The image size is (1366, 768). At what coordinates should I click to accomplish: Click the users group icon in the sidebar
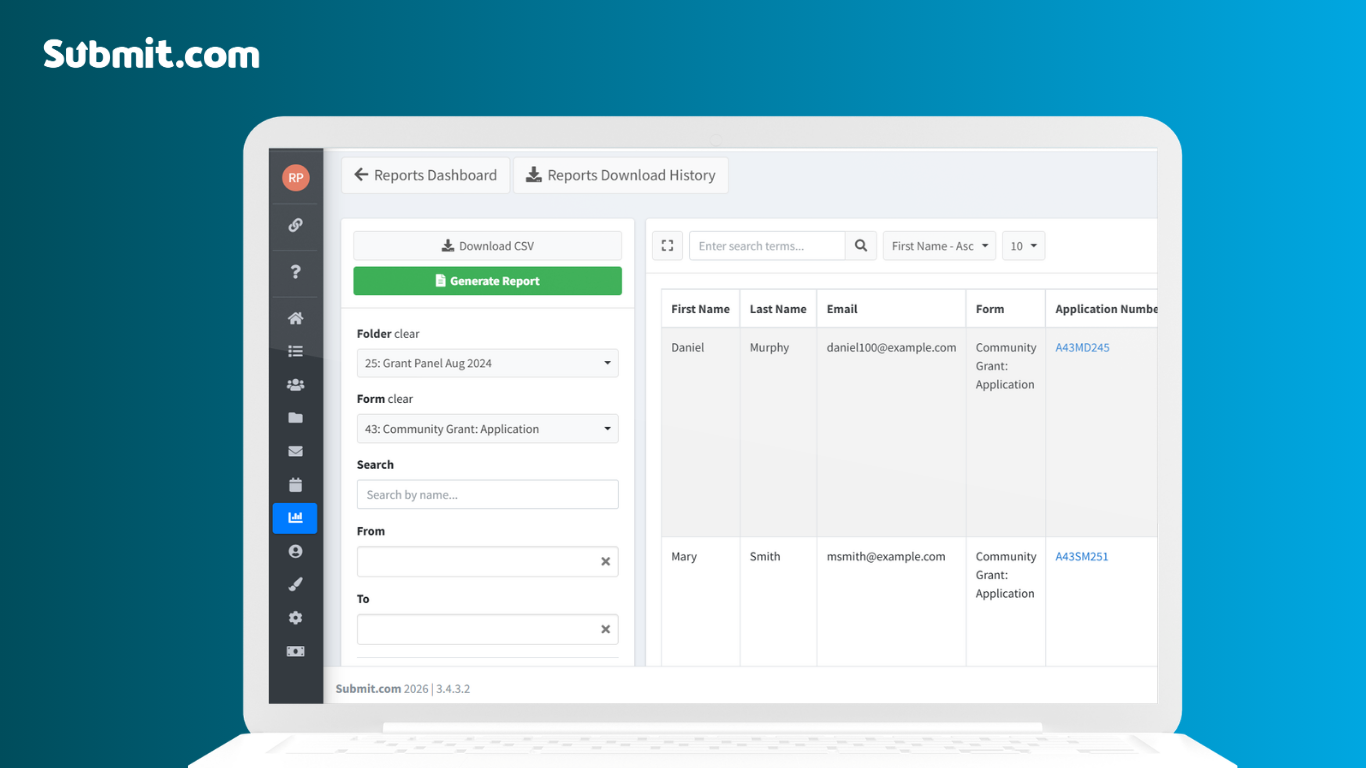(x=295, y=384)
